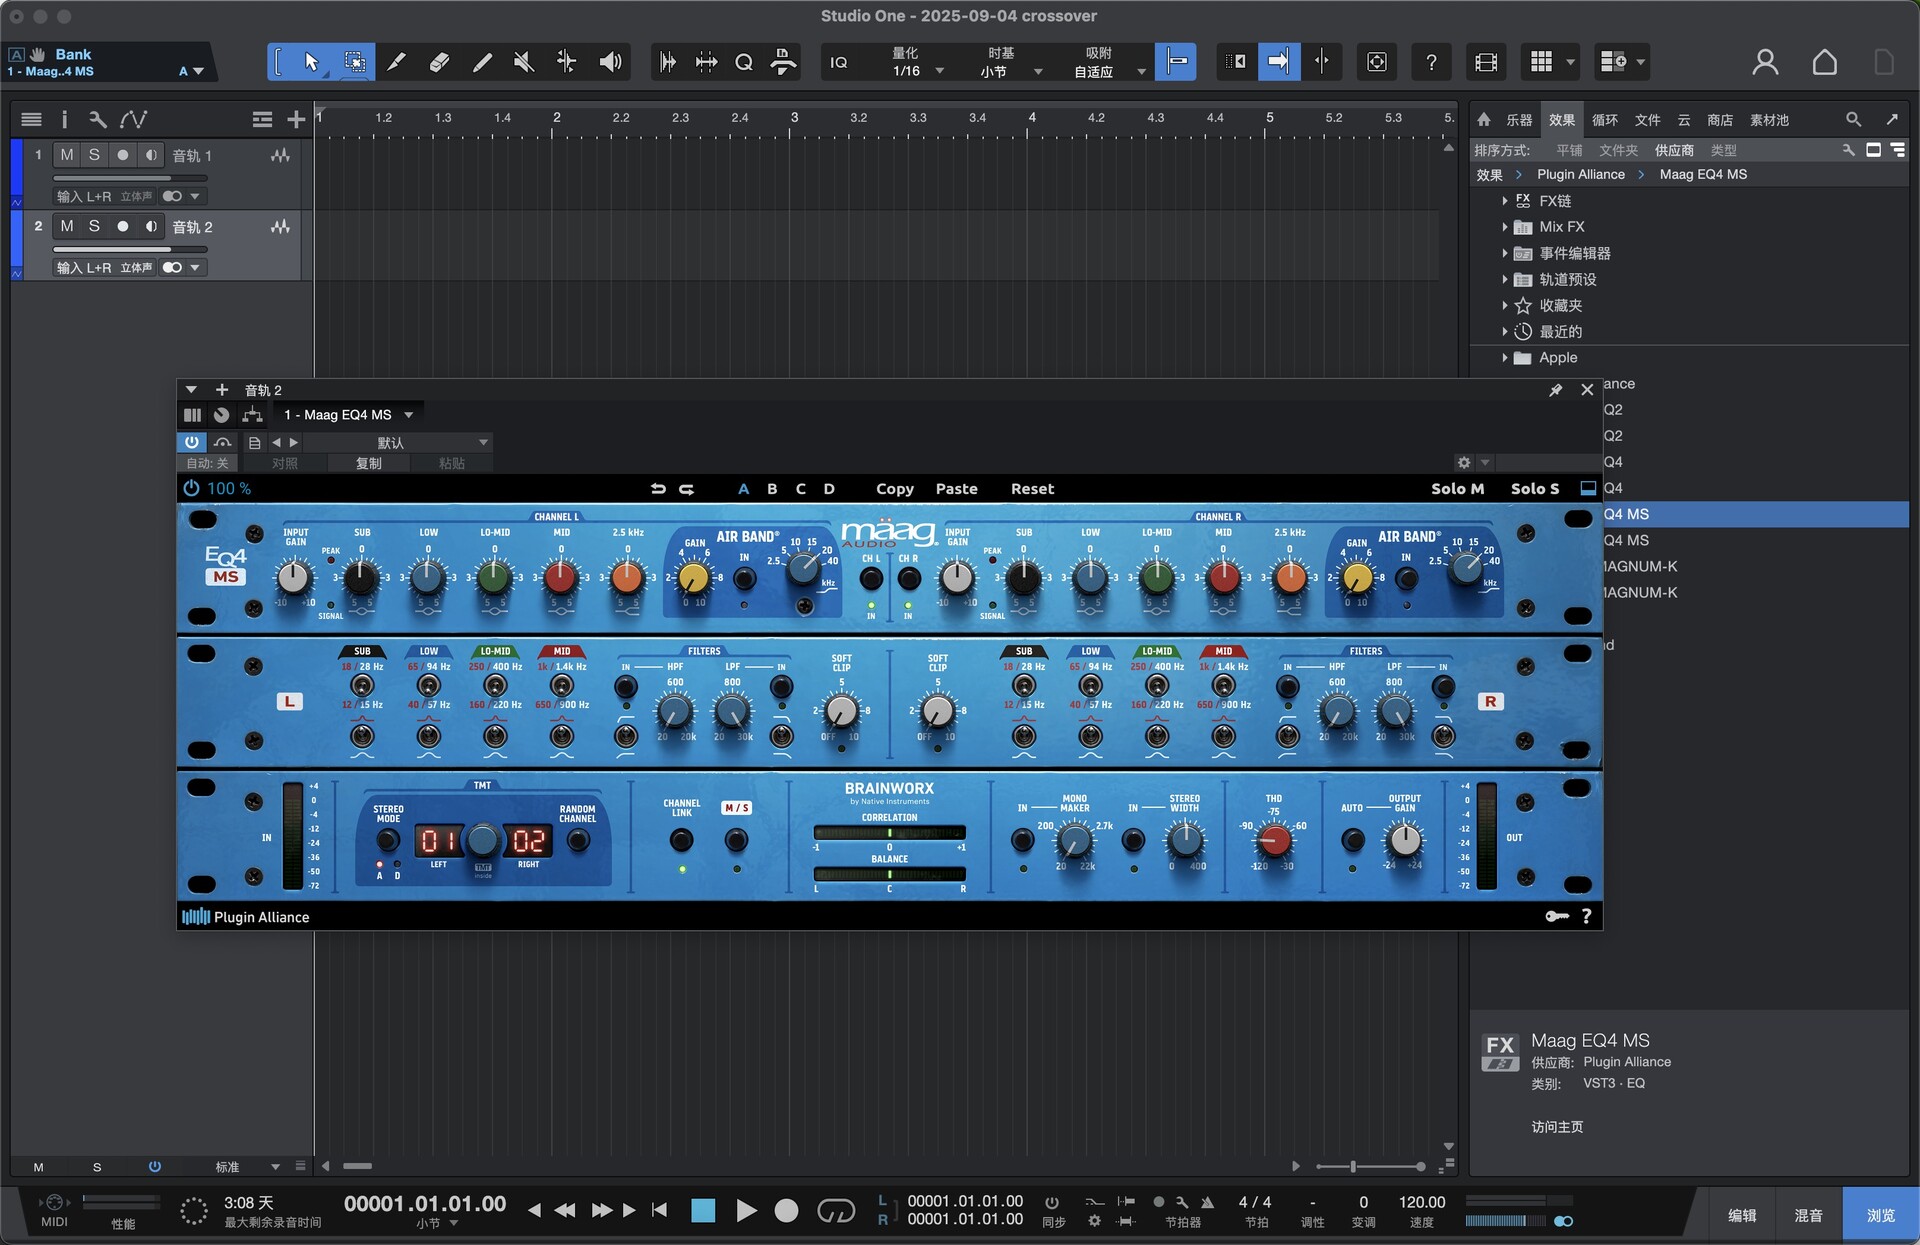Screen dimensions: 1920x1245
Task: Select the Listen speaker tool
Action: [x=610, y=62]
